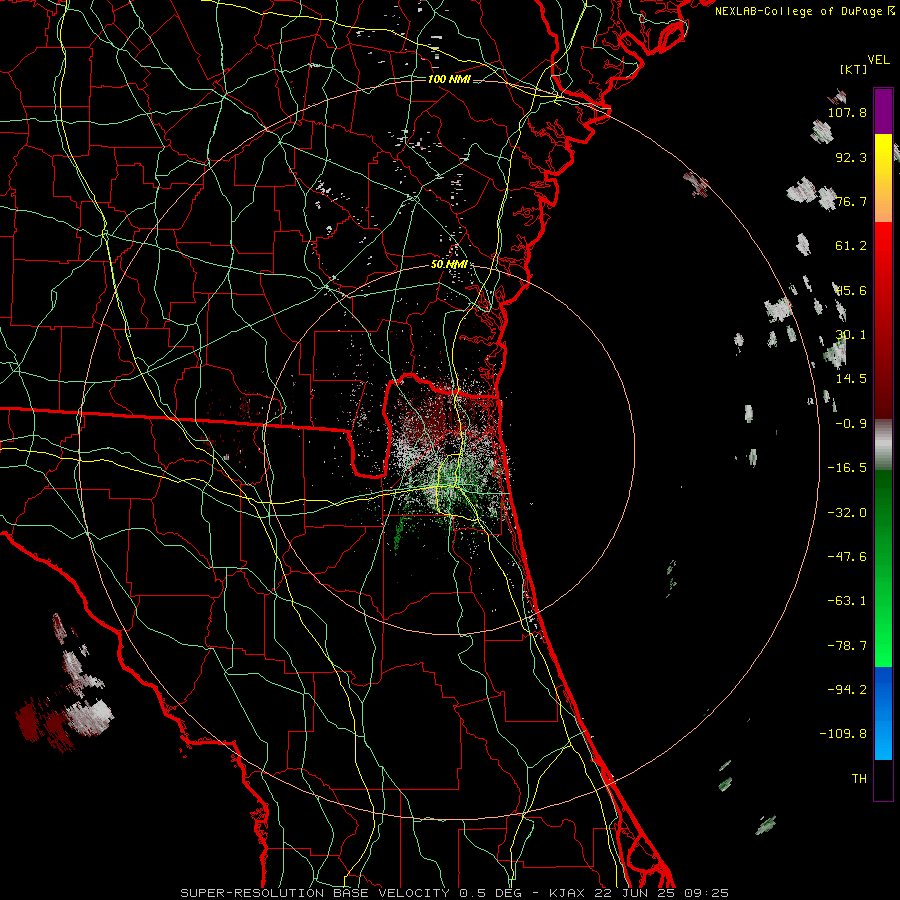Pick the green segment of the color scale
Image resolution: width=900 pixels, height=900 pixels.
tap(883, 568)
